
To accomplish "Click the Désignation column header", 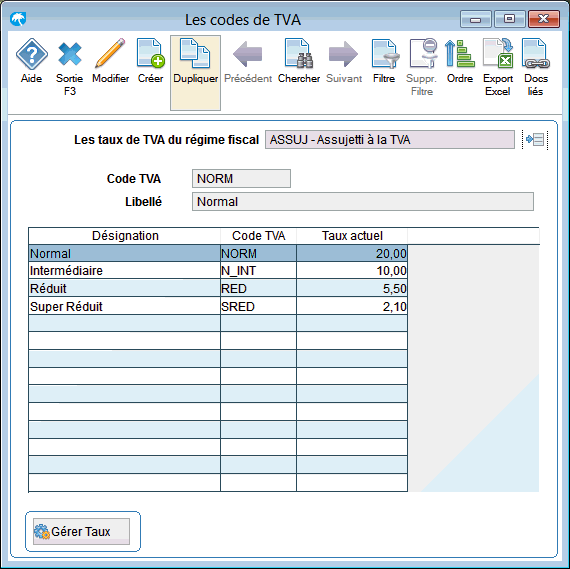I will [125, 236].
